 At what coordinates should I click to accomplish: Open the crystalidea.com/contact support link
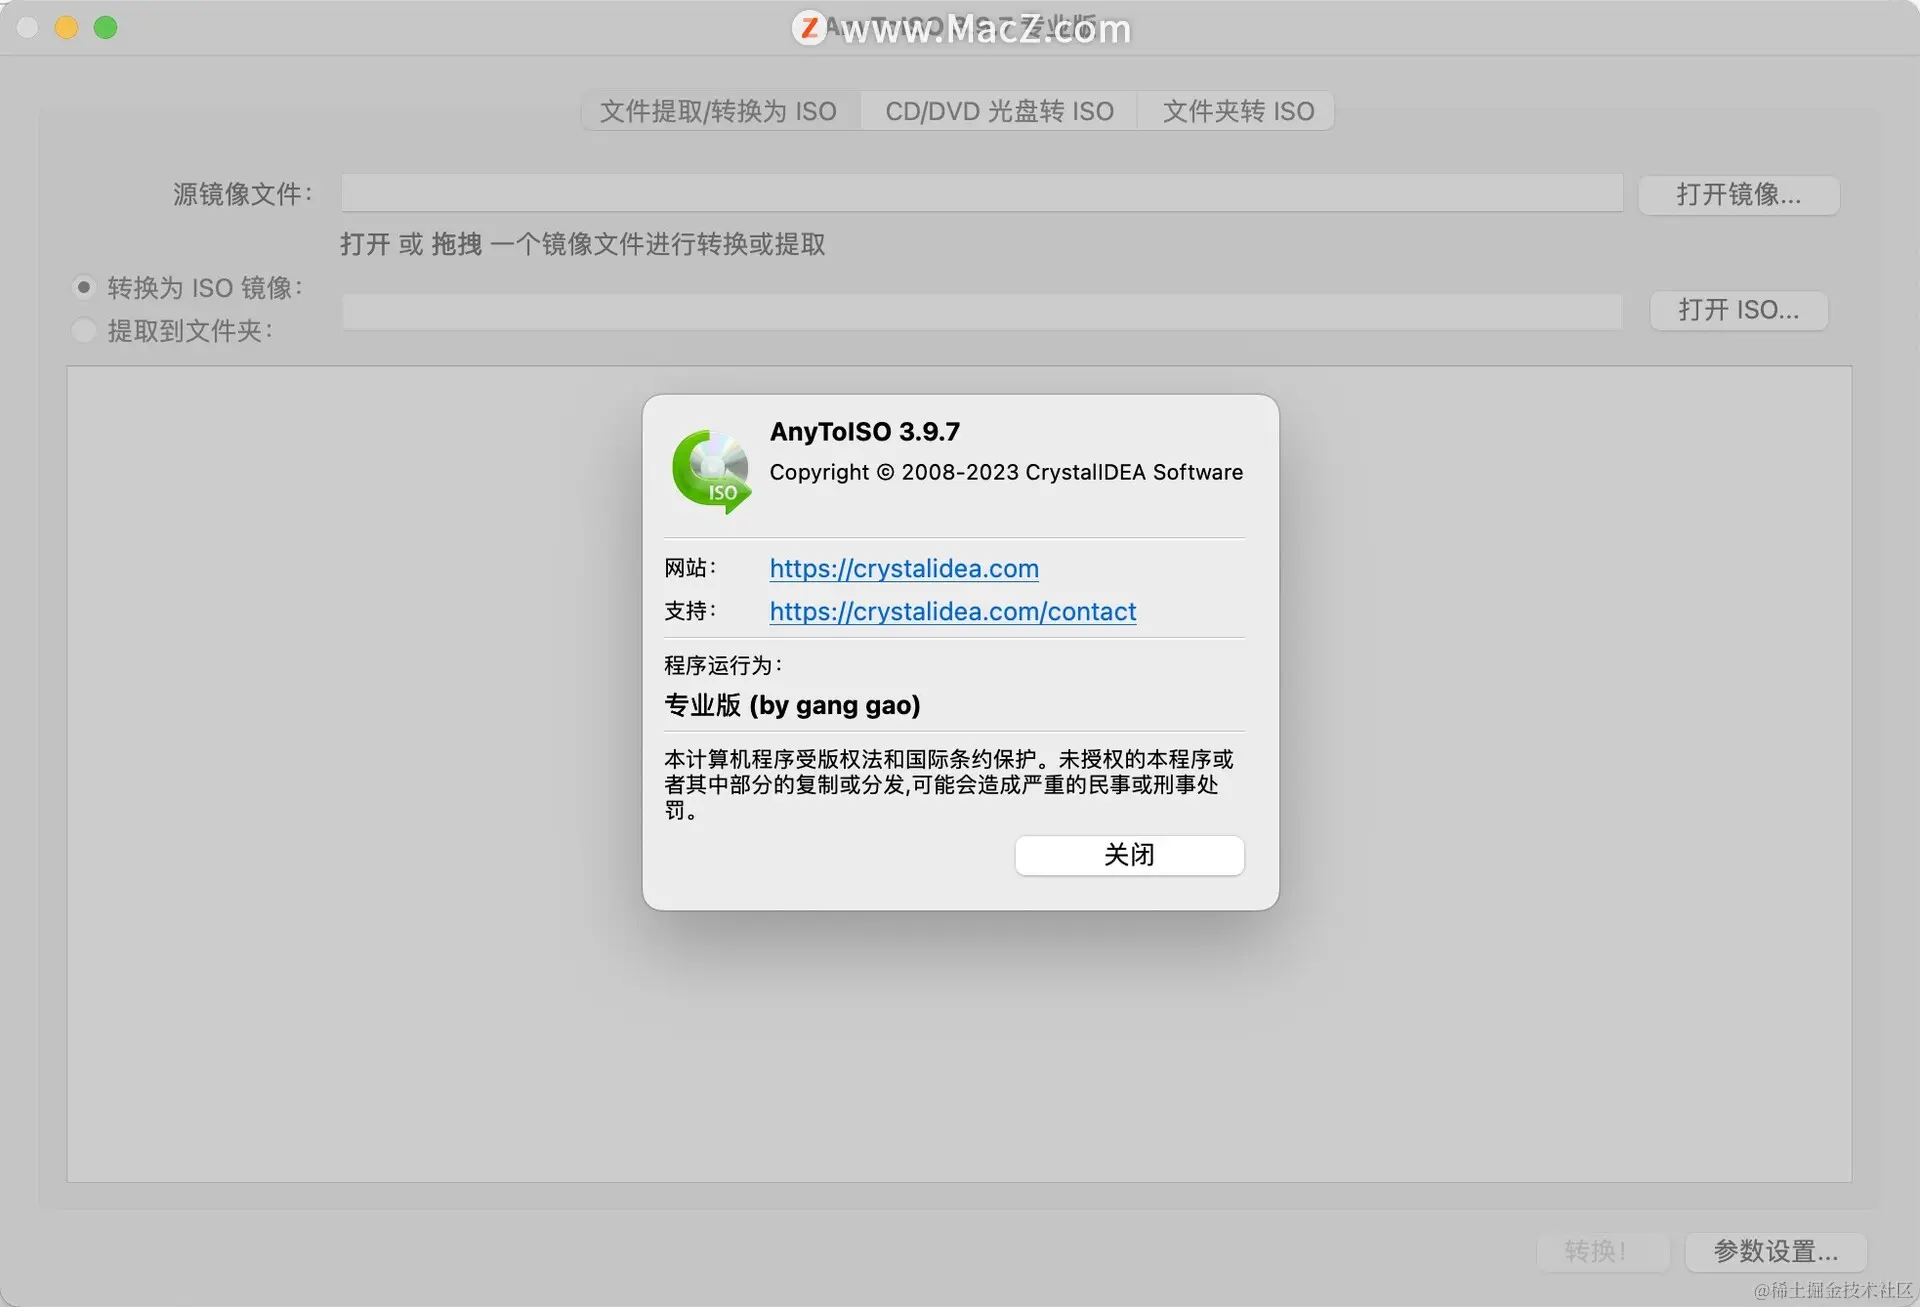952,612
